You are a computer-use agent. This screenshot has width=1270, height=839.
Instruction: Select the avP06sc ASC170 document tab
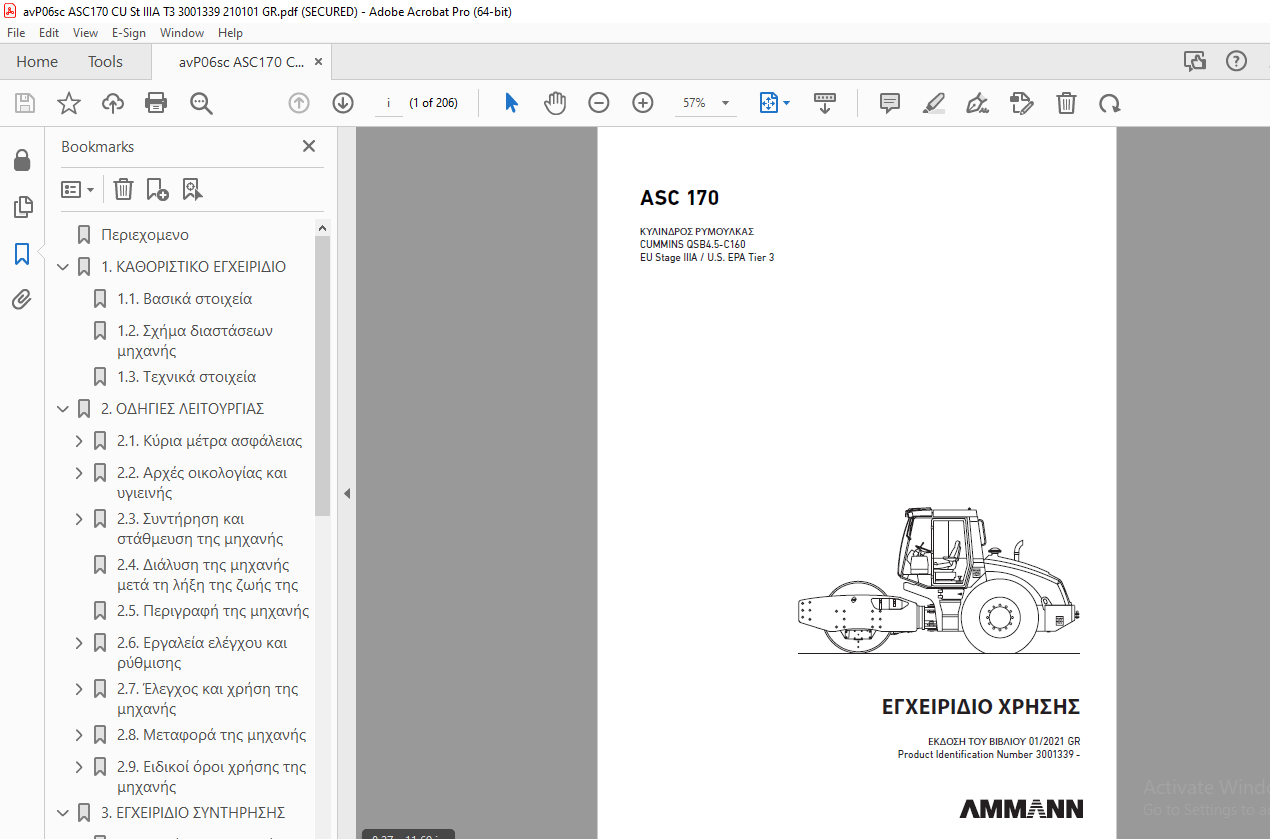tap(241, 62)
